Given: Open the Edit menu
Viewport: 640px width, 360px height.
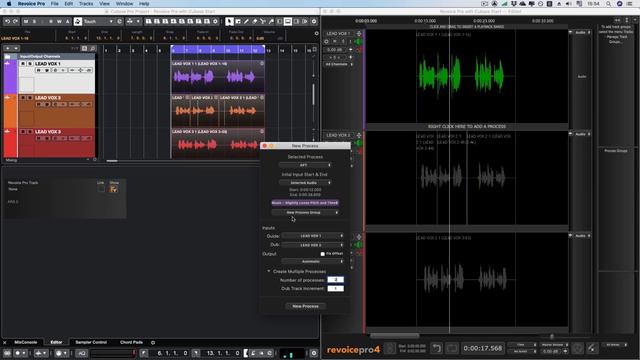Looking at the screenshot, I should tap(69, 4).
